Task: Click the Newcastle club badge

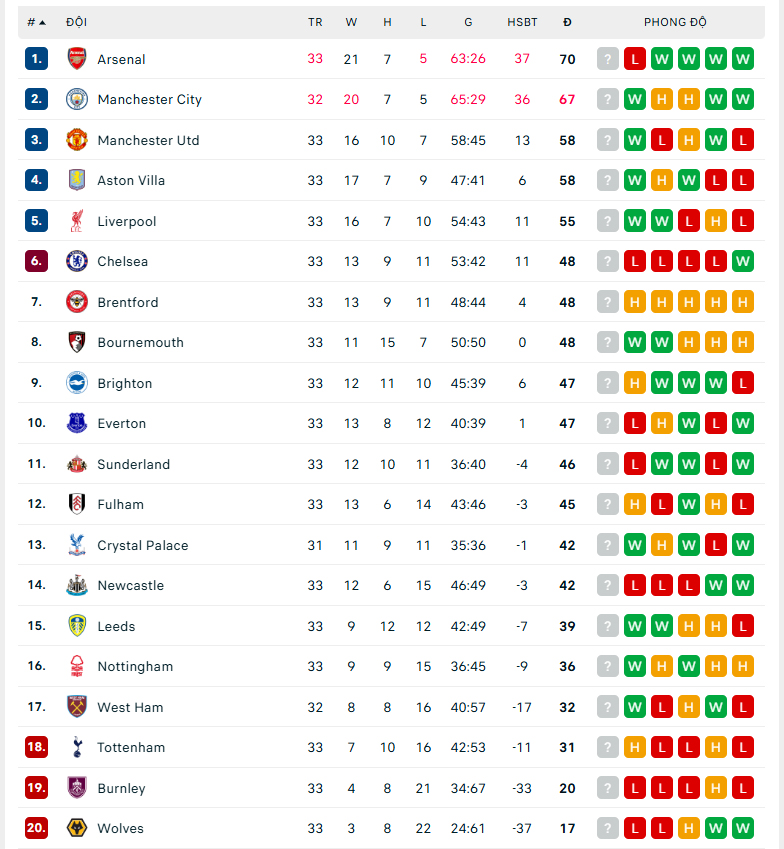Action: click(x=78, y=585)
